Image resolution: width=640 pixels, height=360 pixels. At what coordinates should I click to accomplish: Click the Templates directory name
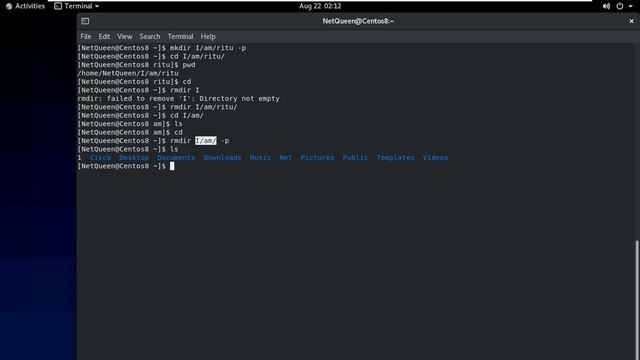pos(395,158)
